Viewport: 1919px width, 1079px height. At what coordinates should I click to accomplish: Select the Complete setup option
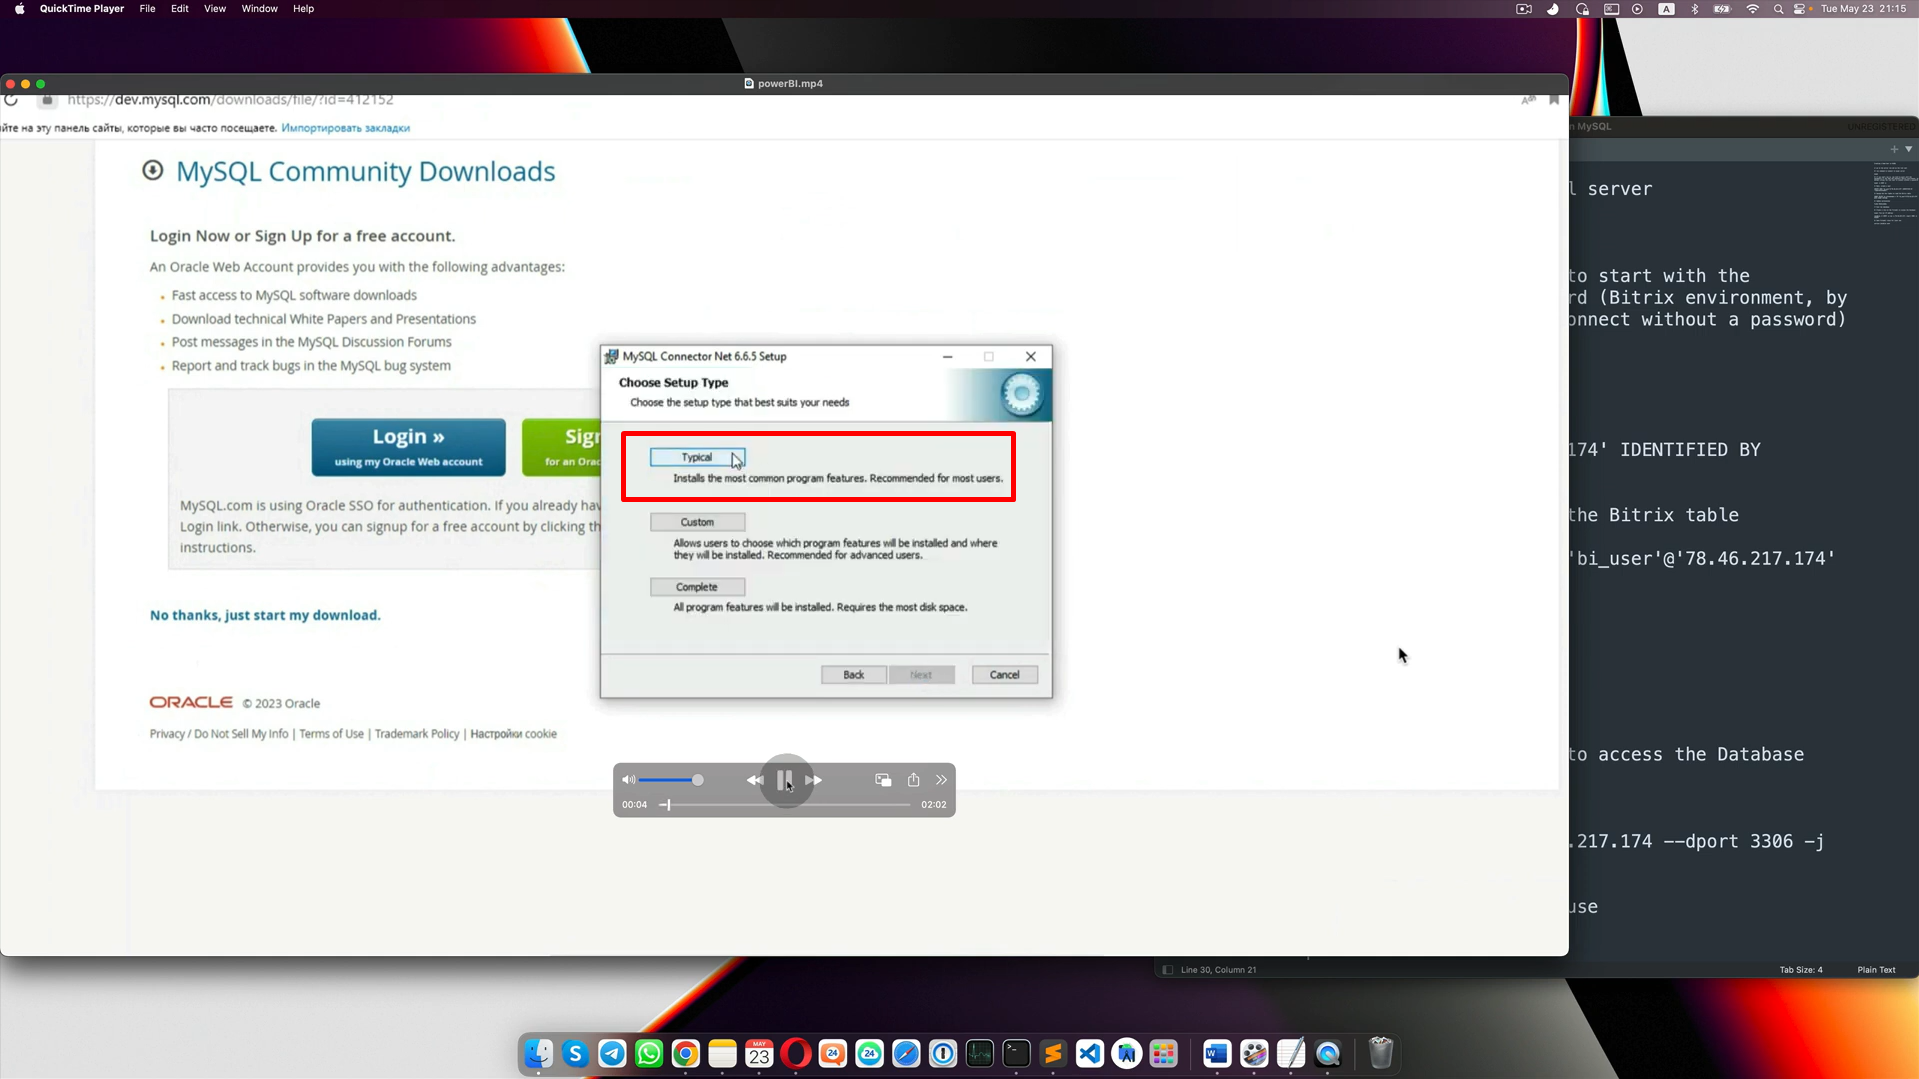[x=697, y=586]
